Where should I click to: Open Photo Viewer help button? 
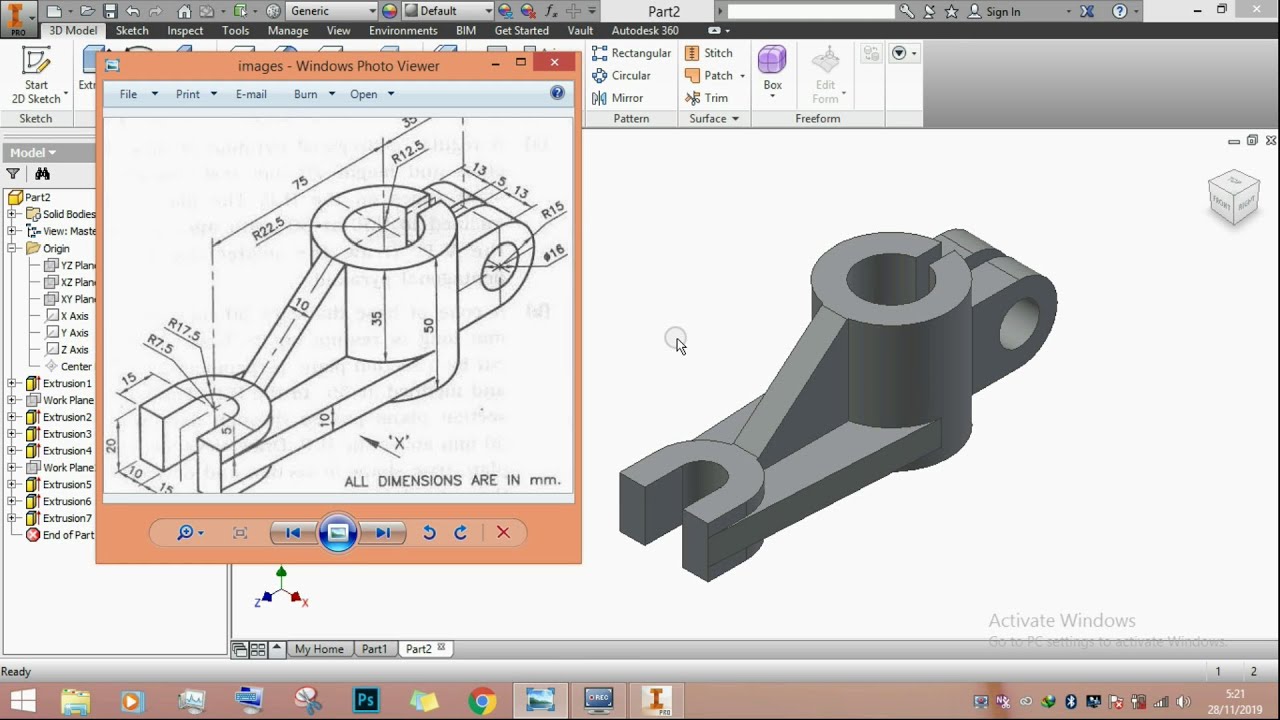point(557,93)
